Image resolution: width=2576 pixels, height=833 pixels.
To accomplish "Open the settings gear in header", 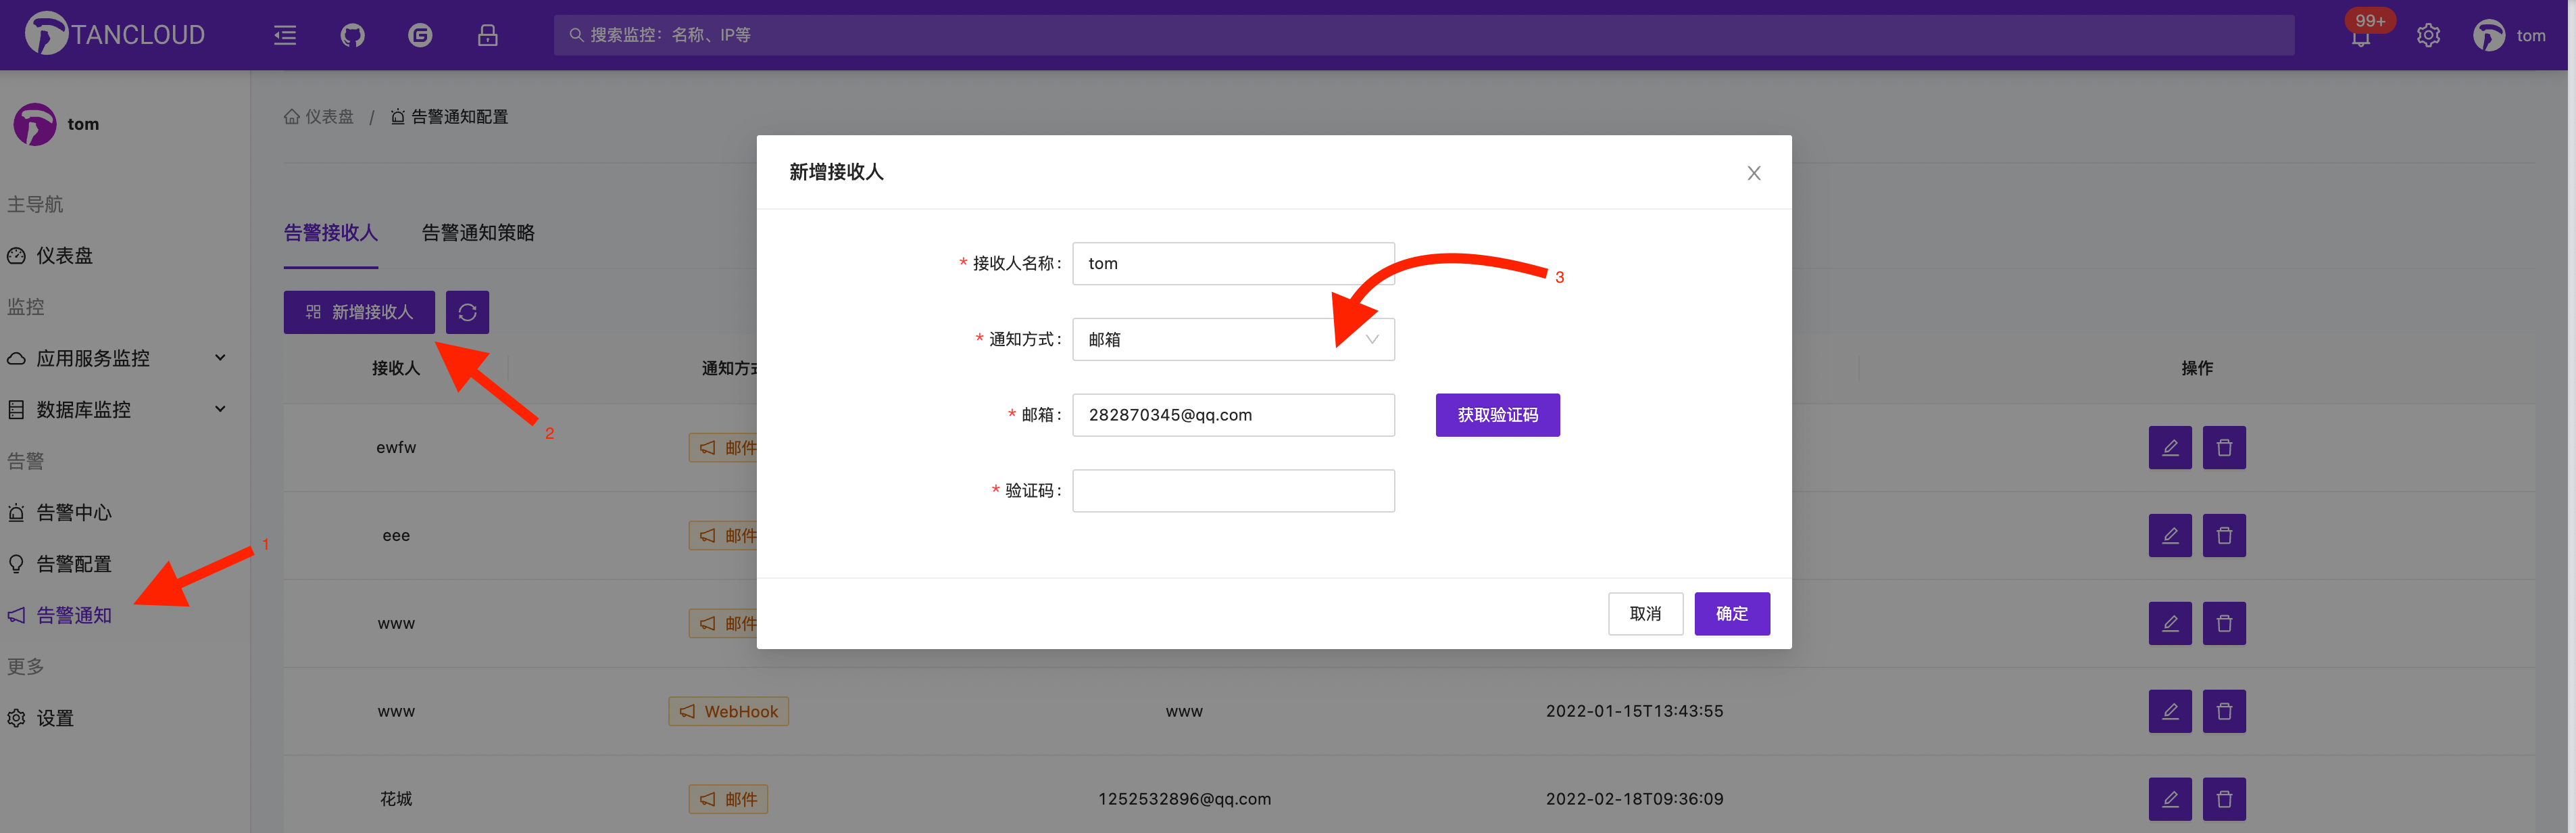I will click(2428, 36).
